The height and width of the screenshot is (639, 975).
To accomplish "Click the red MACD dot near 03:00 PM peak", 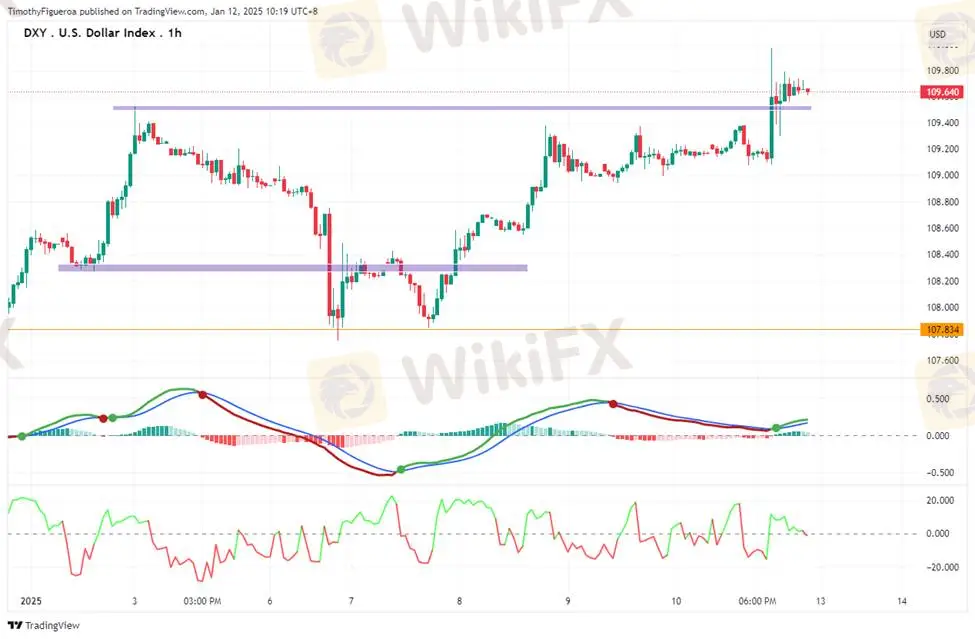I will click(203, 395).
